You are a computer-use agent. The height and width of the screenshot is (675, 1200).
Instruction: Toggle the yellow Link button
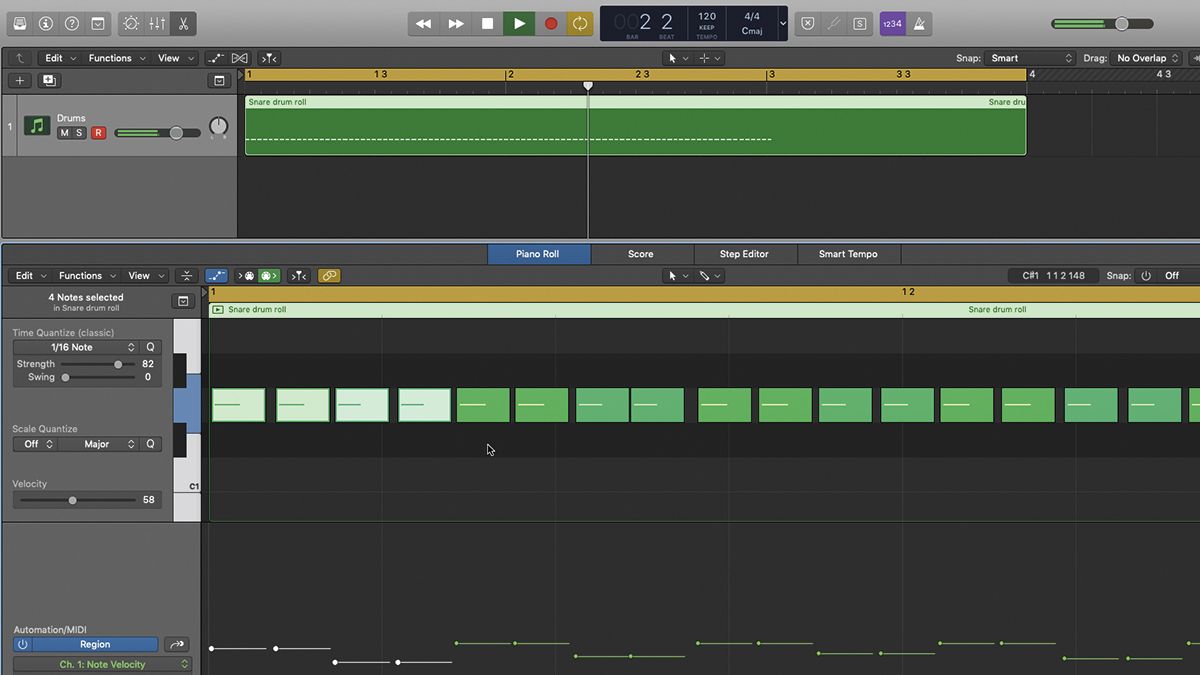click(x=329, y=276)
